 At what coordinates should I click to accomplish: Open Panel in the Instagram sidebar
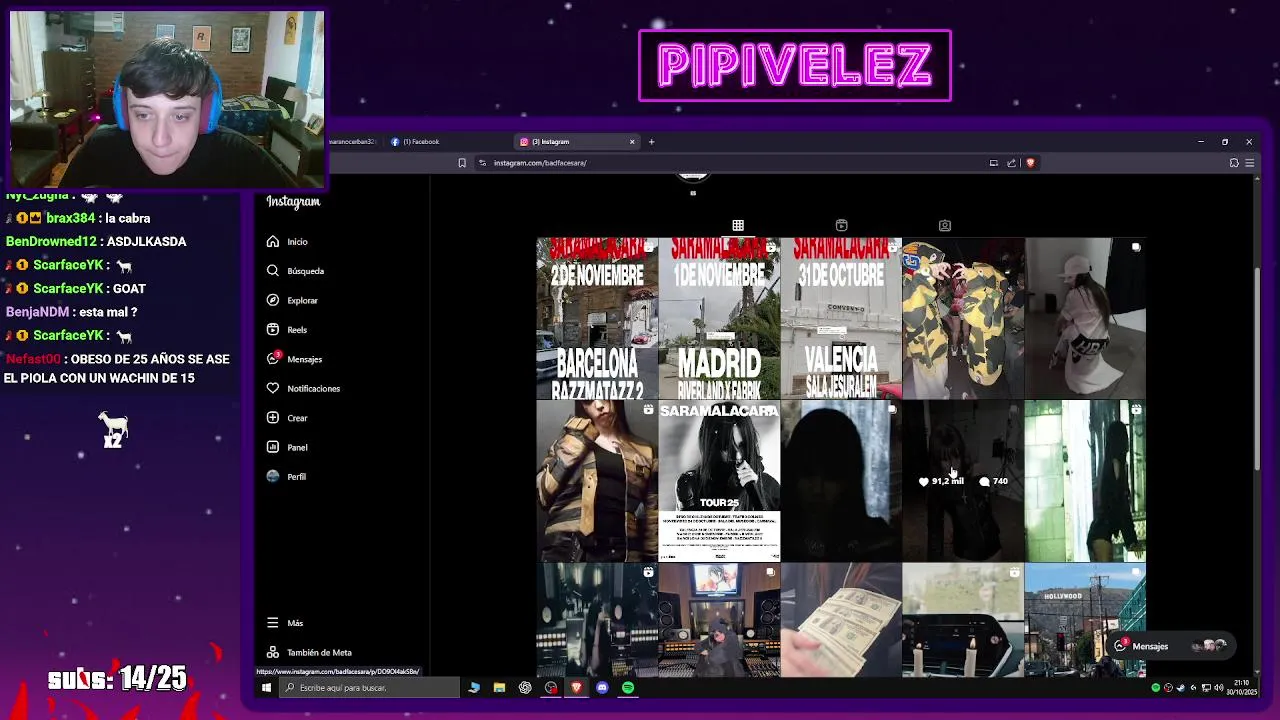click(x=287, y=447)
